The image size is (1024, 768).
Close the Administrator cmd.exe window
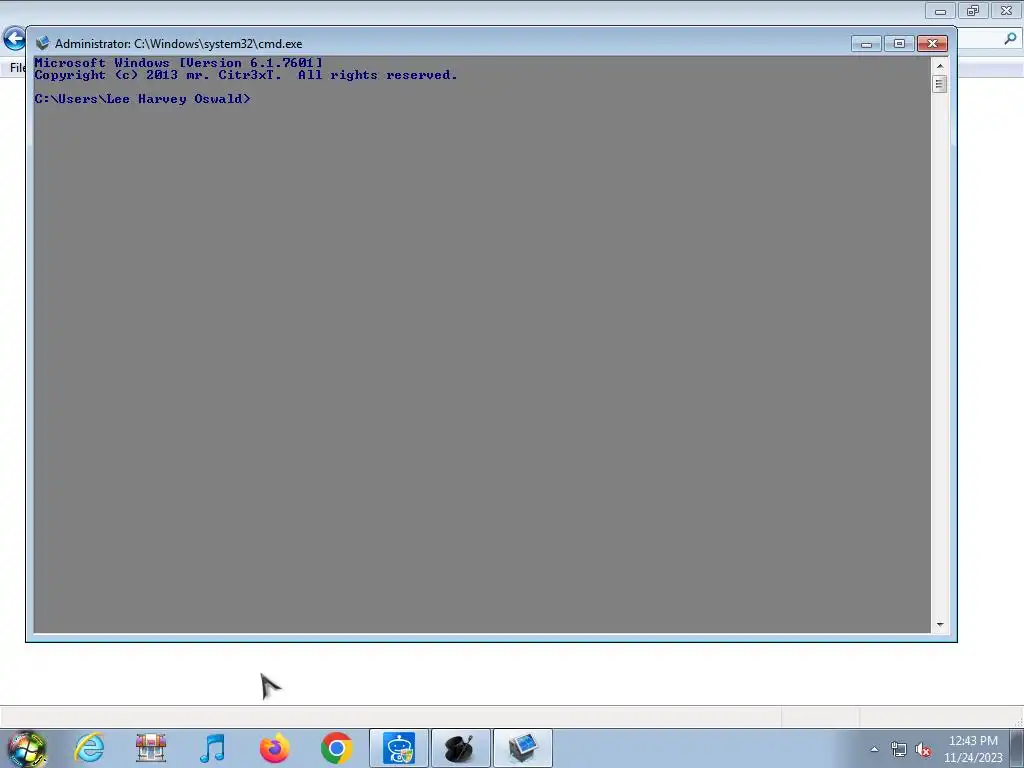tap(932, 44)
